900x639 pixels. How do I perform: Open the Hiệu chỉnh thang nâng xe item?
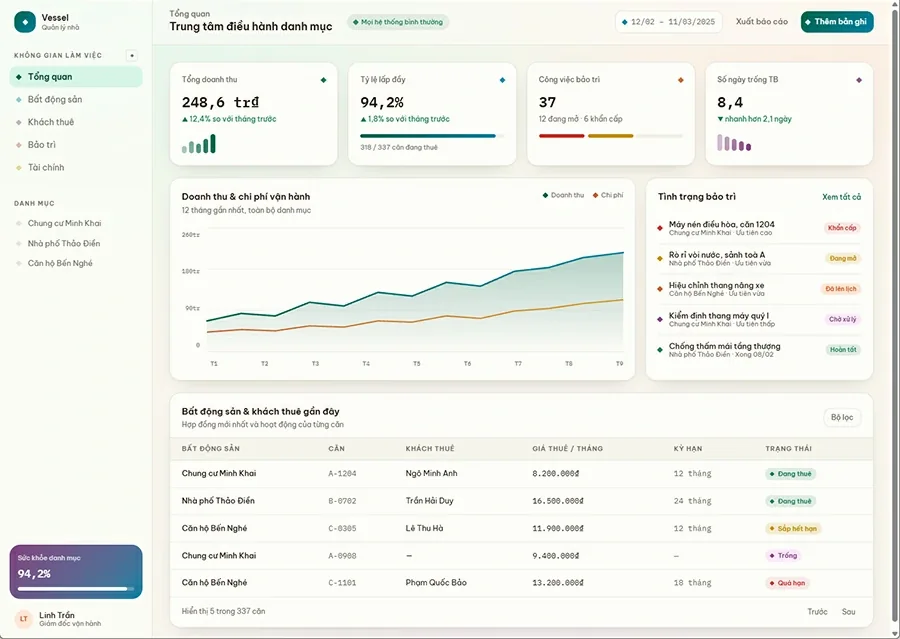pyautogui.click(x=759, y=289)
